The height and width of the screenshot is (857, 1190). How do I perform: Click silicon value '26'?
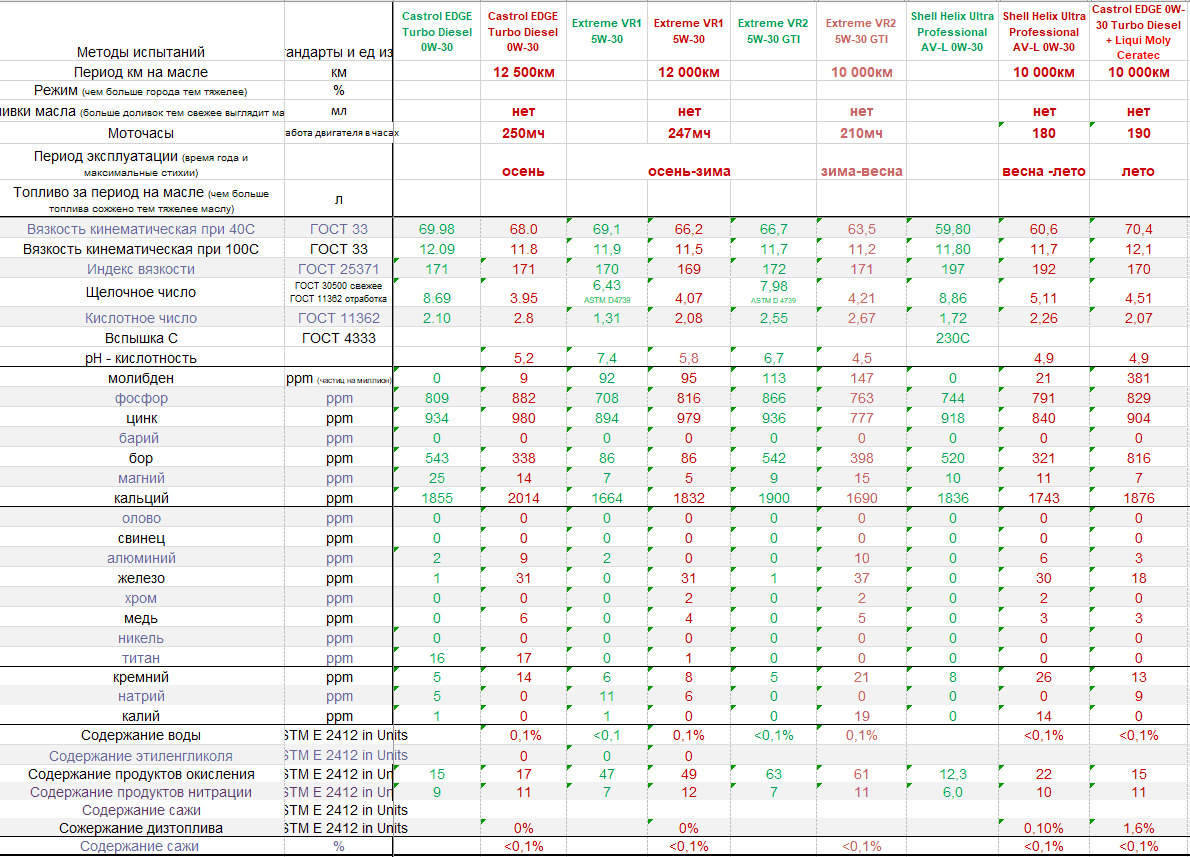1044,677
